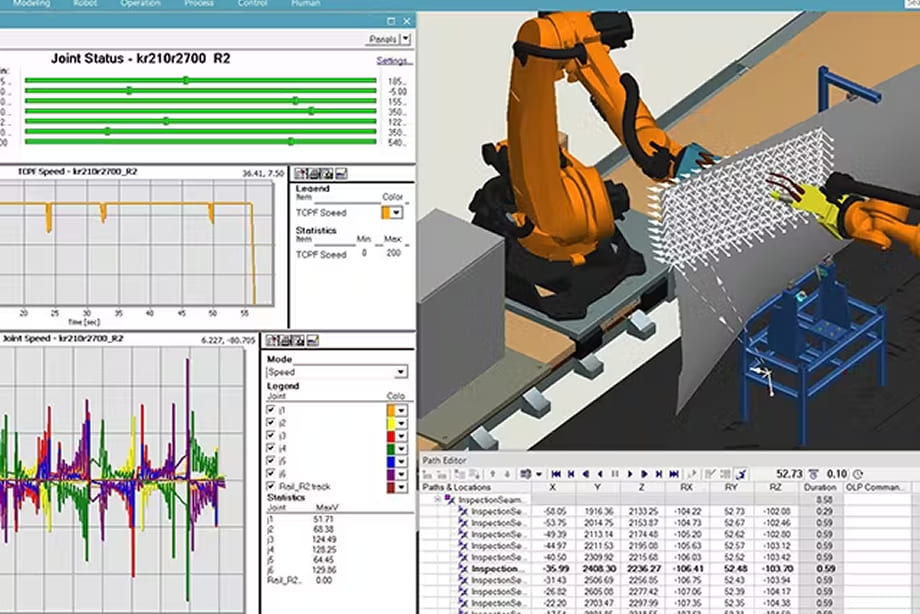This screenshot has height=614, width=920.
Task: Click the Duration column header
Action: (x=820, y=487)
